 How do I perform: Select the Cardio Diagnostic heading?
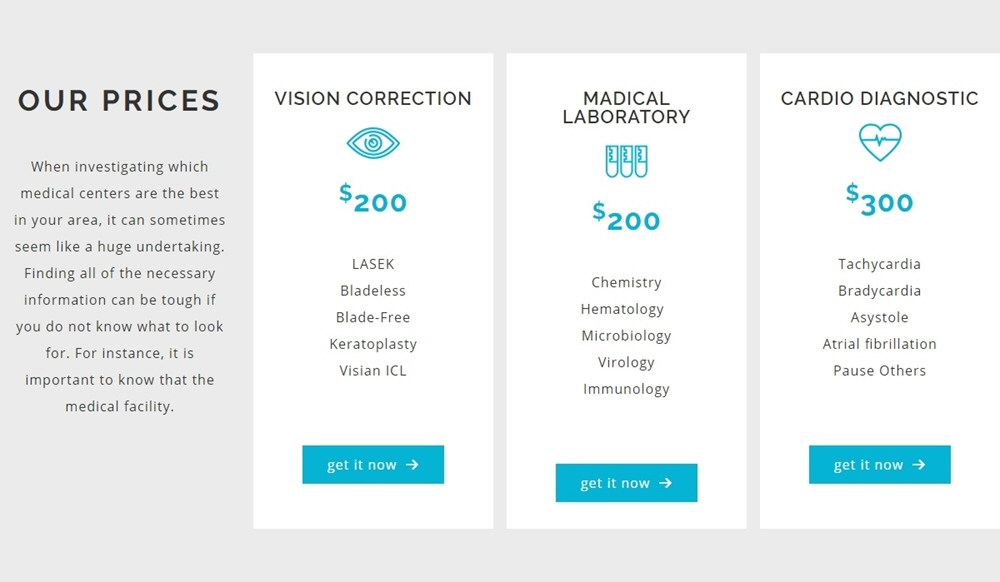click(x=879, y=99)
